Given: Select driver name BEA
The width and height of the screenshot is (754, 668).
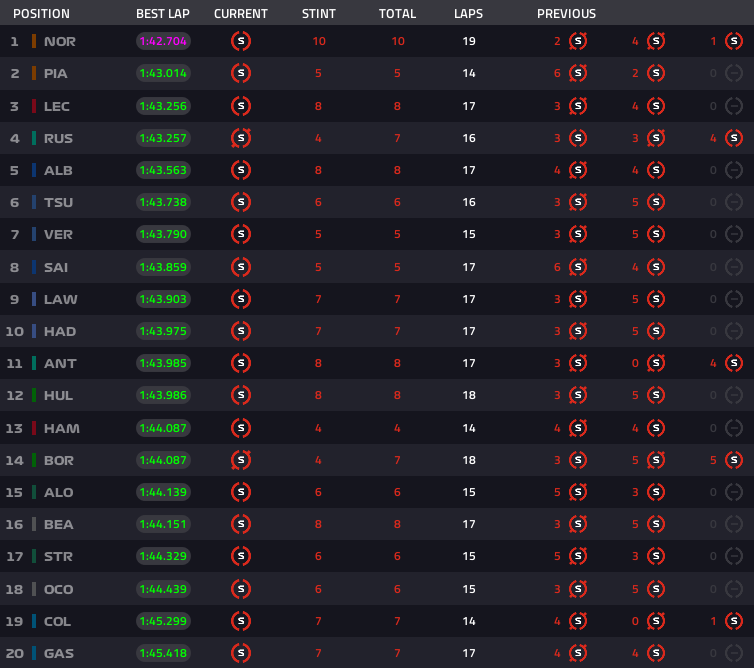Looking at the screenshot, I should click(58, 524).
